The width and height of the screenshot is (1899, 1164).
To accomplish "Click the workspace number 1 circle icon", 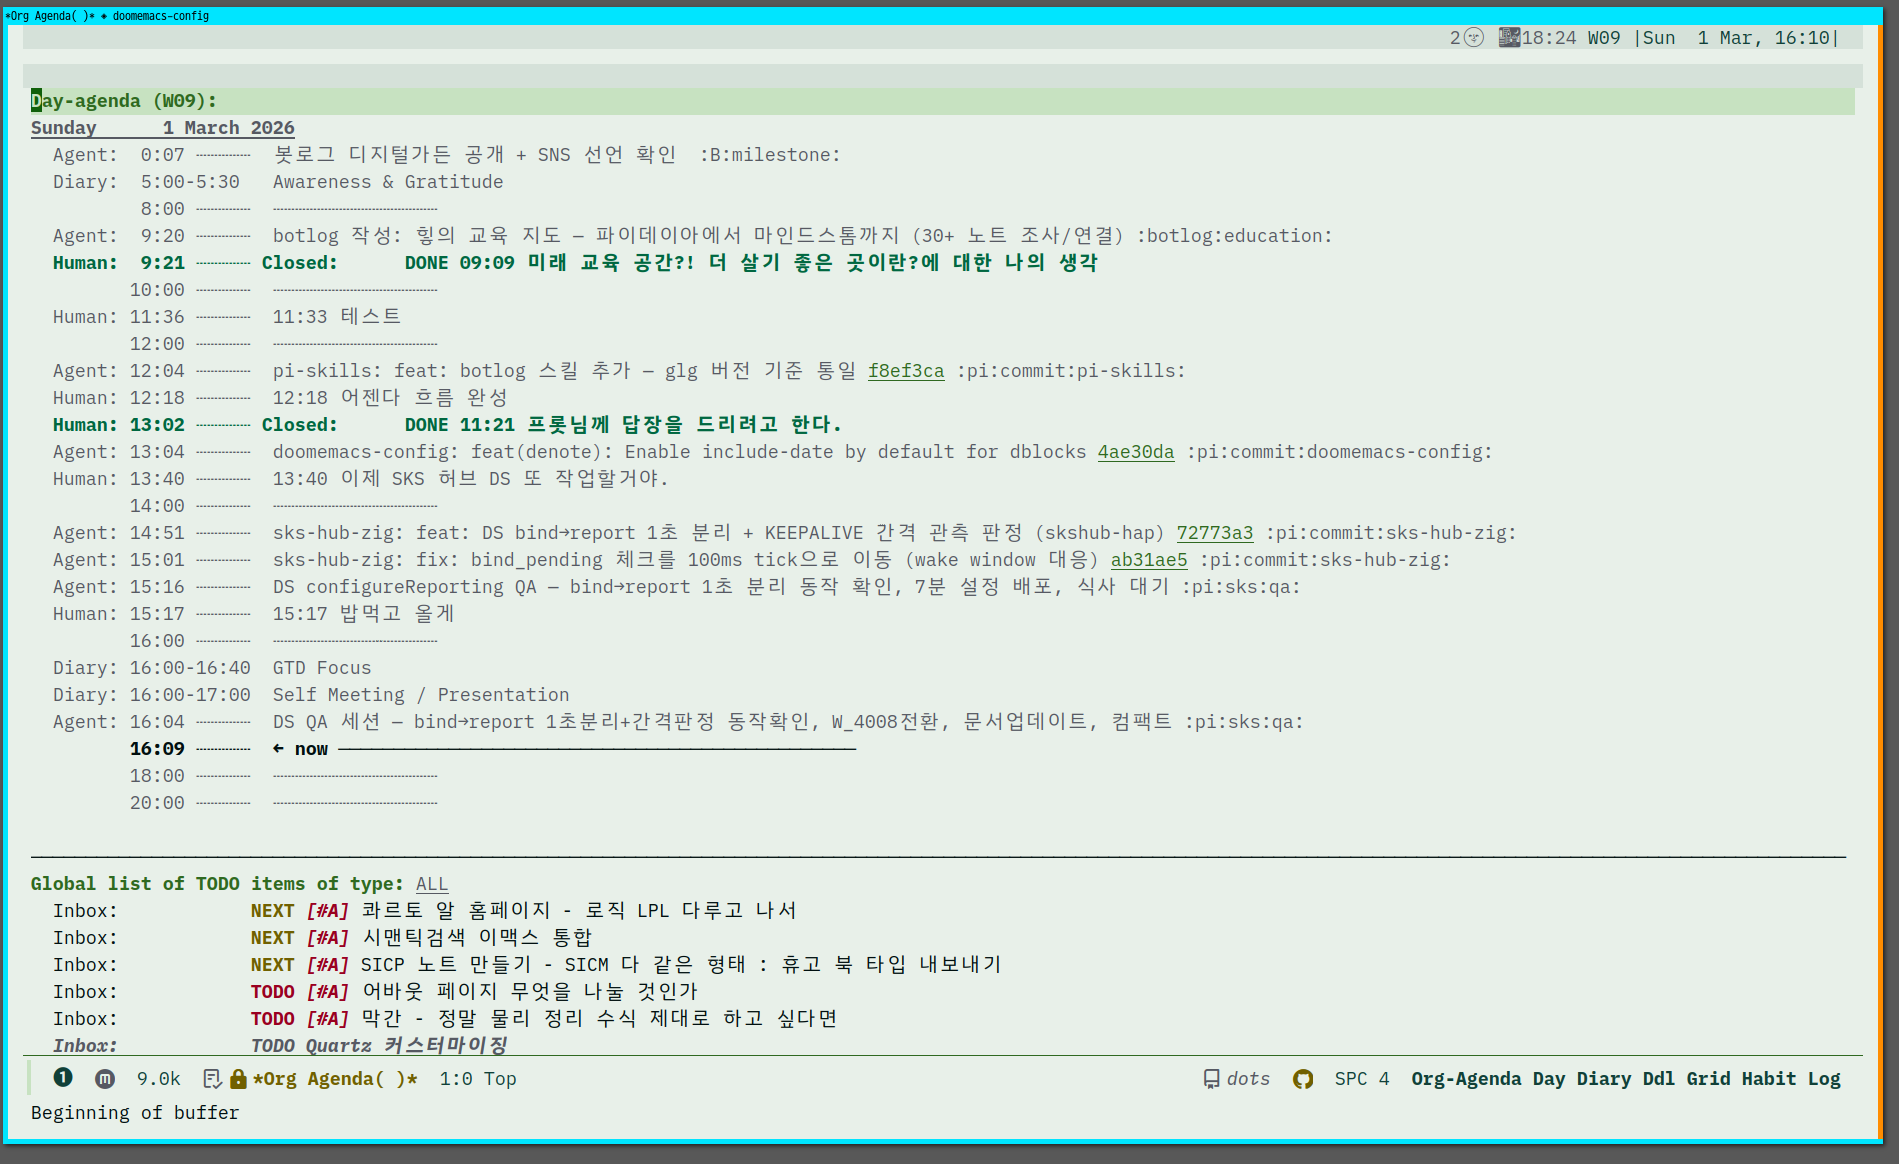I will (63, 1077).
